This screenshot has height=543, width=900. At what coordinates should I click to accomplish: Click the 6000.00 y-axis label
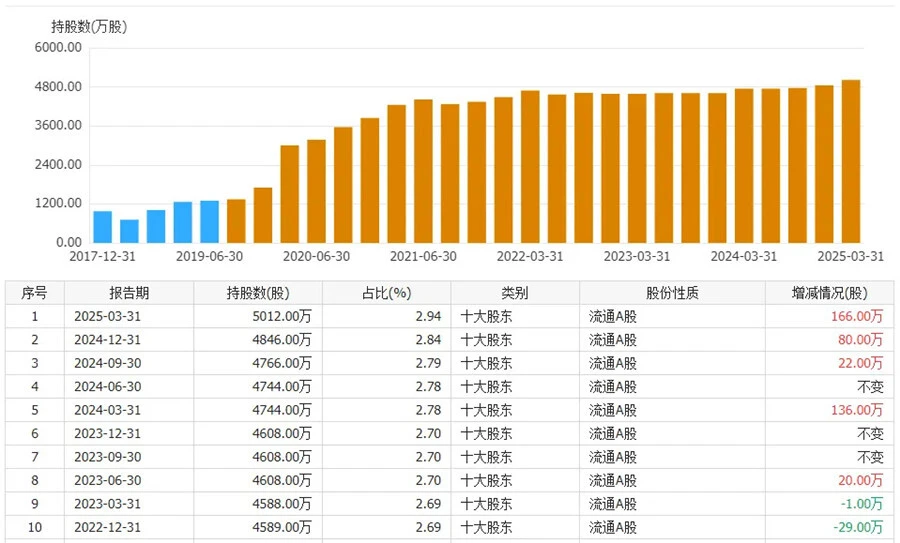58,48
